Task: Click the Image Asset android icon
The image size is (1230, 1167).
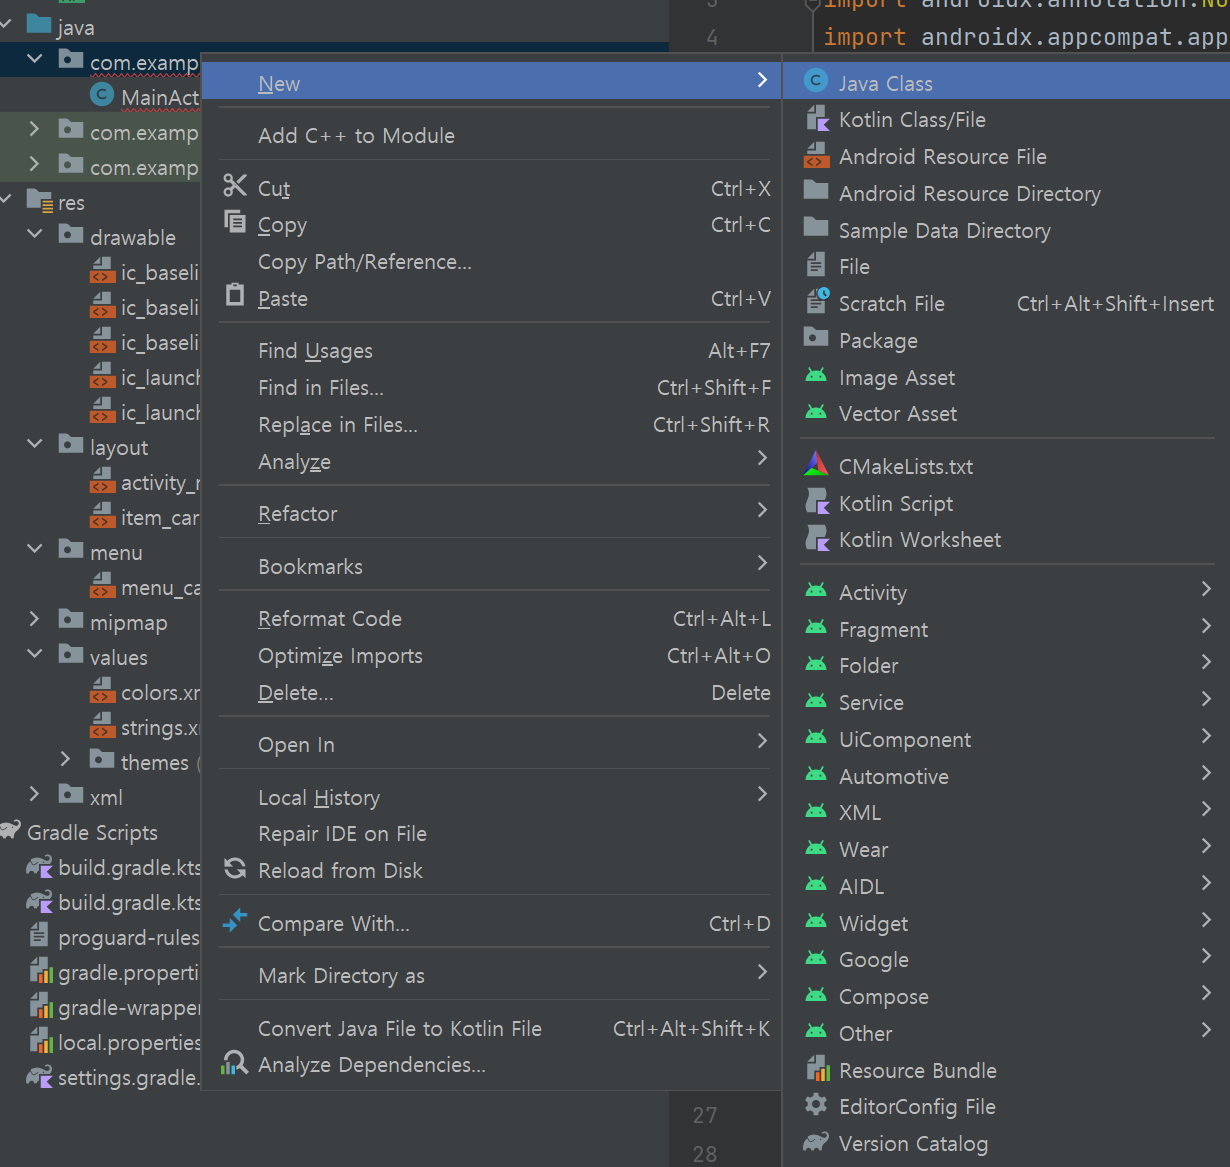Action: coord(816,377)
